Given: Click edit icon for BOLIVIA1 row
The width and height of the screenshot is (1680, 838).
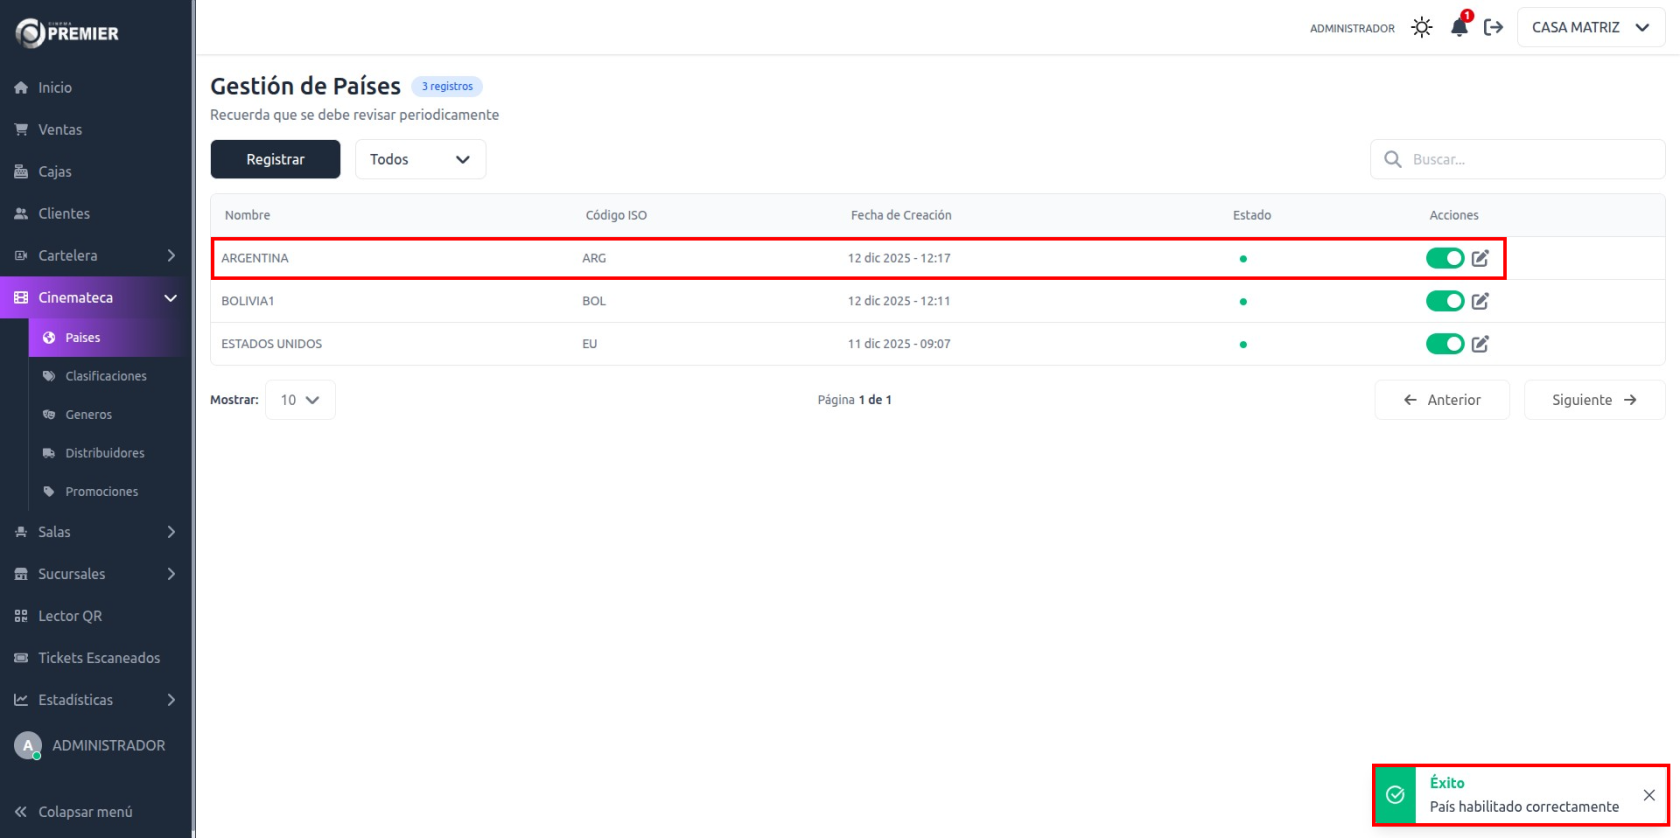Looking at the screenshot, I should [x=1480, y=301].
